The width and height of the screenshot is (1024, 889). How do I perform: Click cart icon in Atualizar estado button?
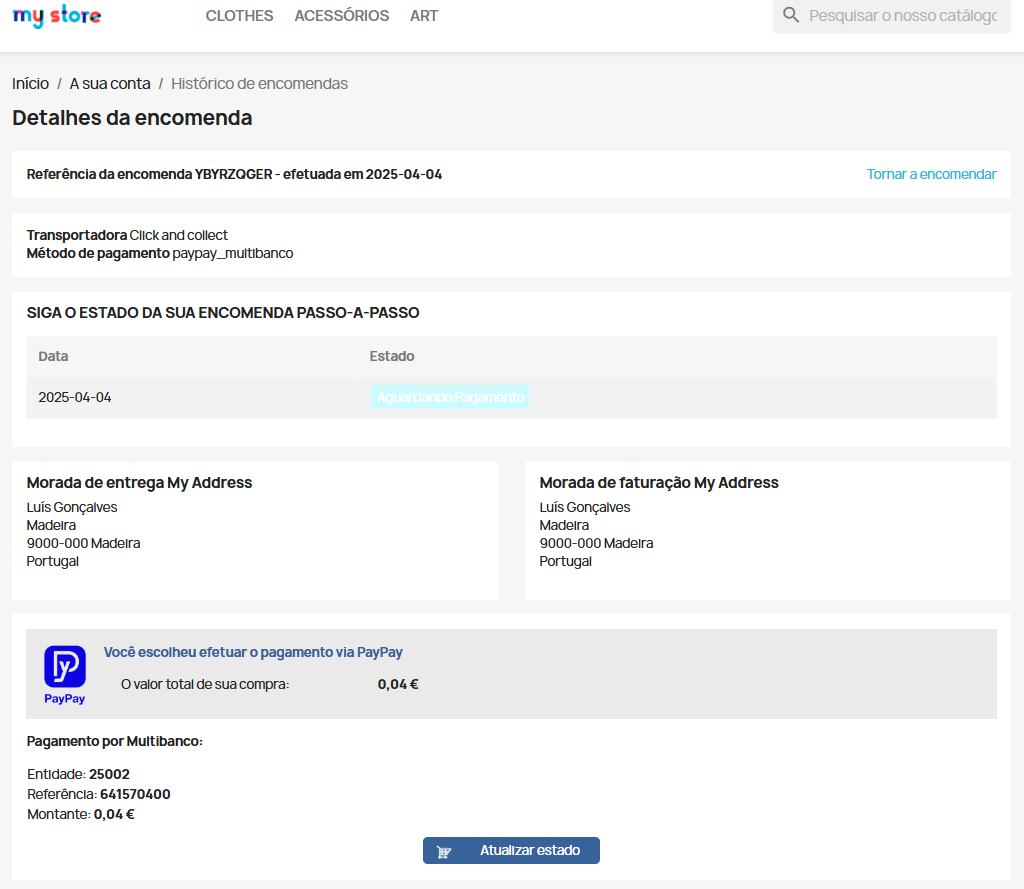[x=445, y=851]
